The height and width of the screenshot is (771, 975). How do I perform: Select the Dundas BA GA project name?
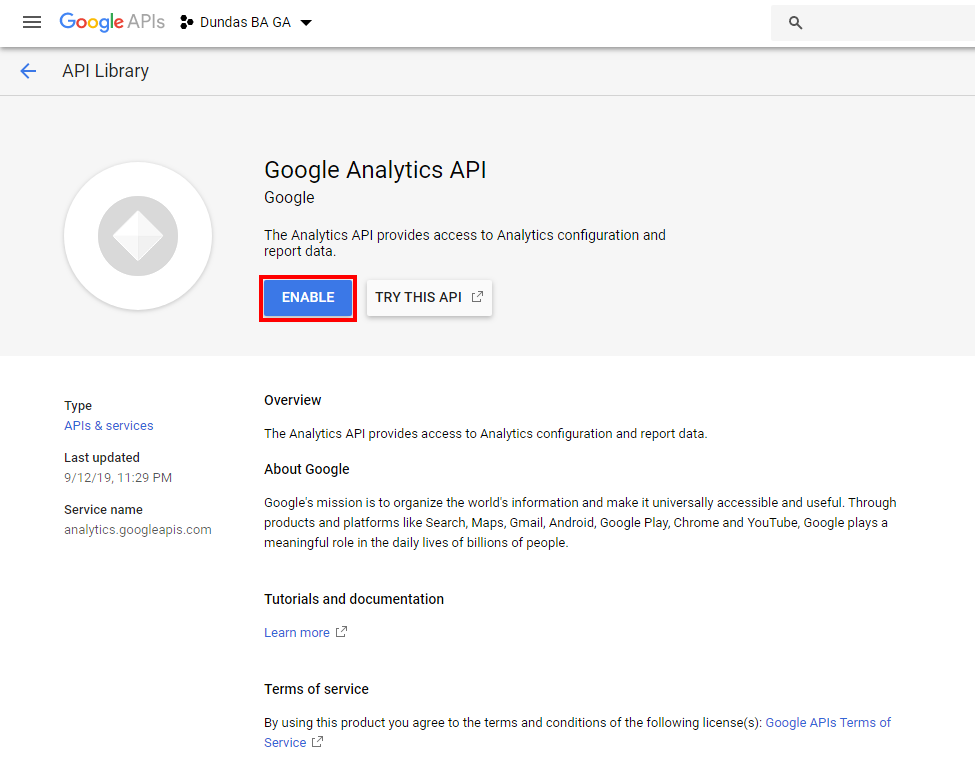click(x=246, y=22)
